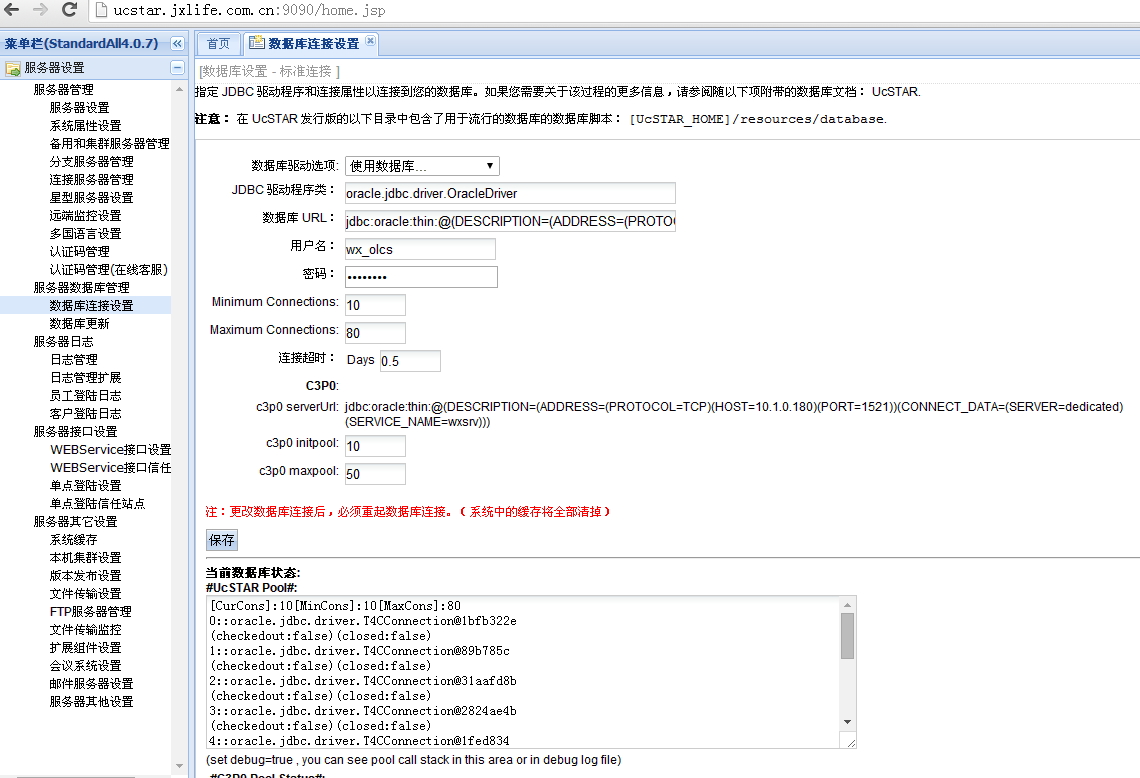Open 版本发布设置 item
Image resolution: width=1140 pixels, height=778 pixels.
coord(85,576)
